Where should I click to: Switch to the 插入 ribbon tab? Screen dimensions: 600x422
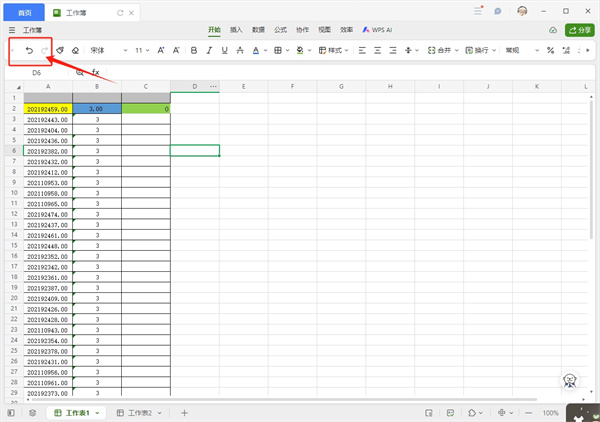pyautogui.click(x=236, y=30)
